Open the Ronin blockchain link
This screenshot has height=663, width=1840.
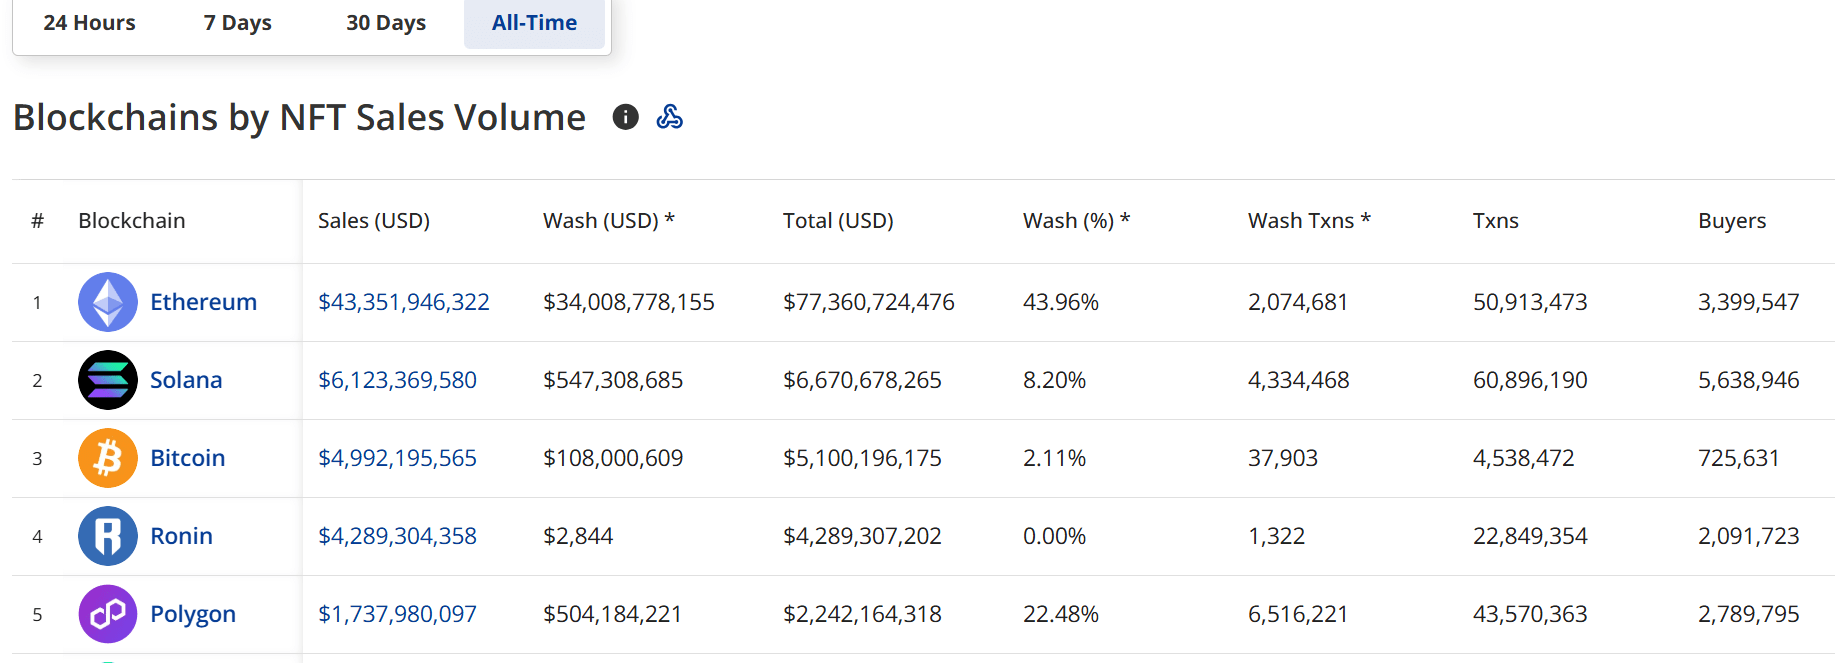(x=181, y=536)
